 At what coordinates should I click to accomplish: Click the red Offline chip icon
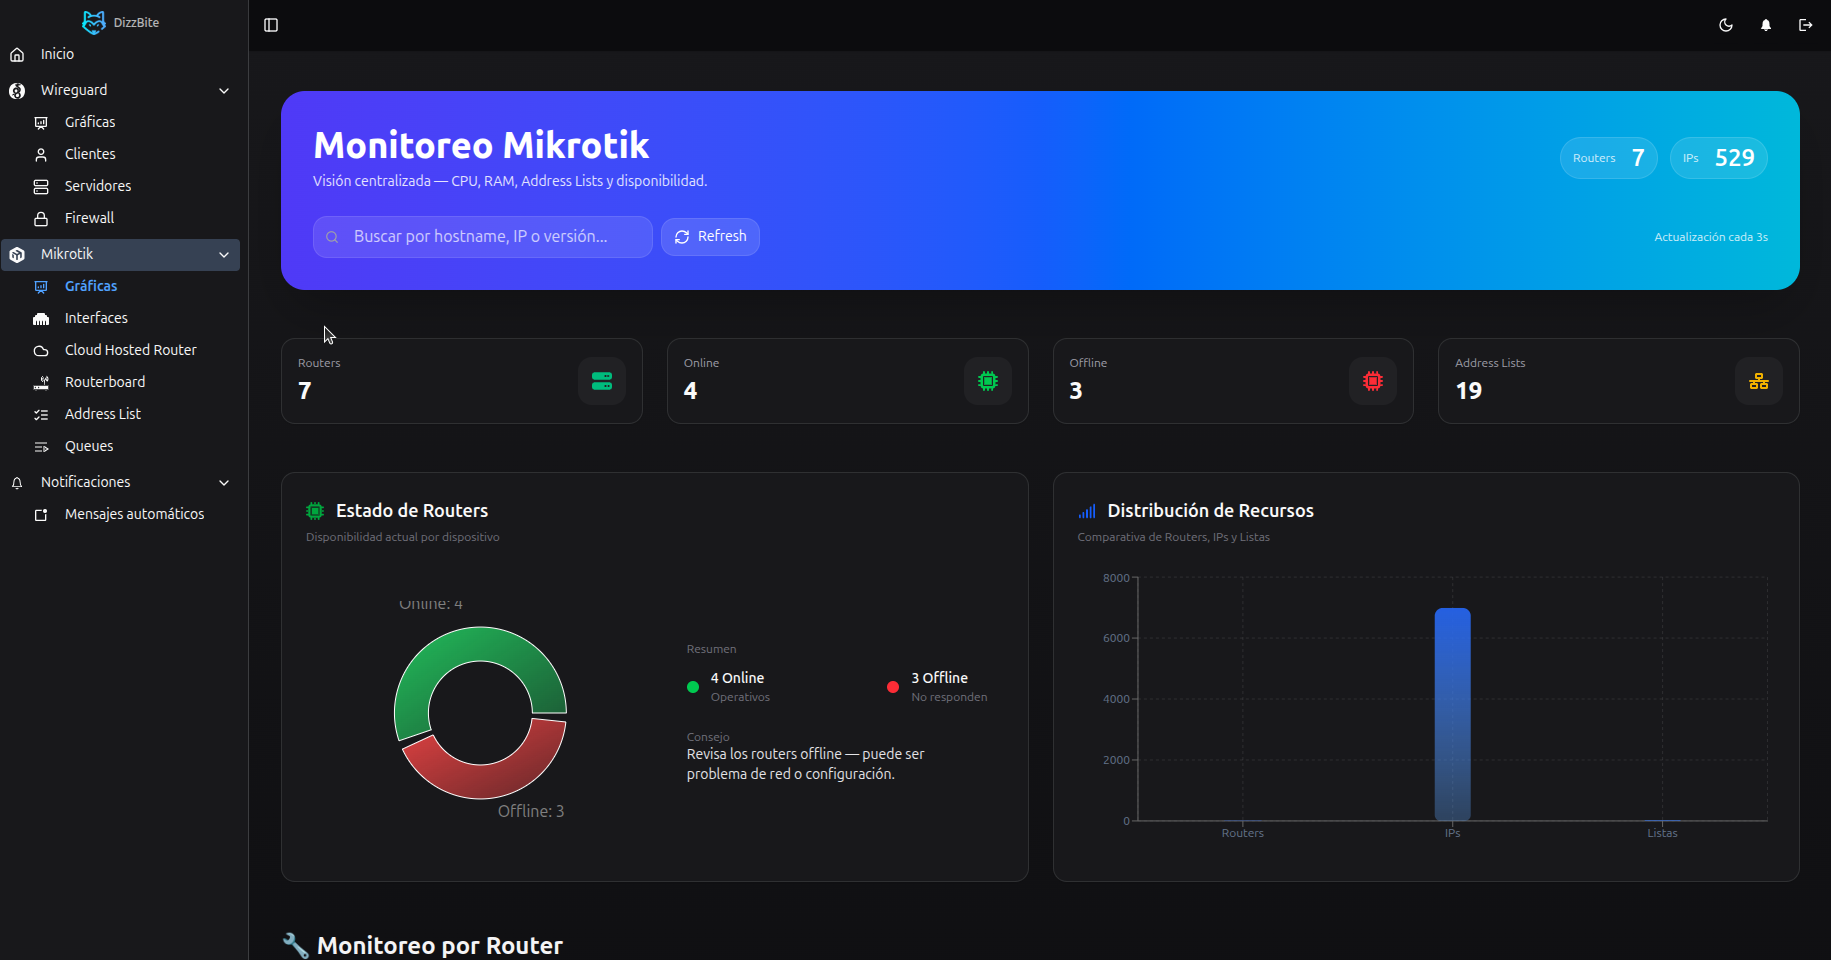tap(1372, 381)
